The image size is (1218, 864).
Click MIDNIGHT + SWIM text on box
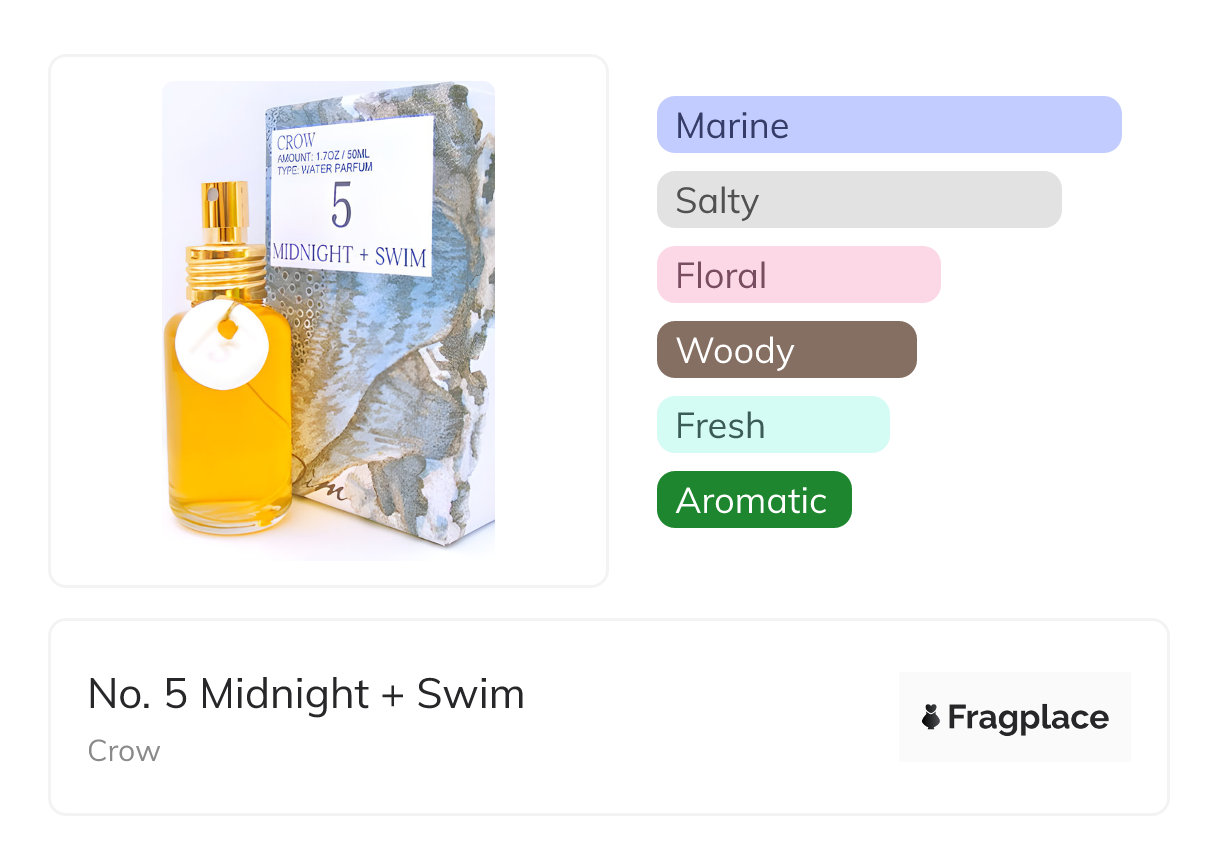click(x=349, y=256)
